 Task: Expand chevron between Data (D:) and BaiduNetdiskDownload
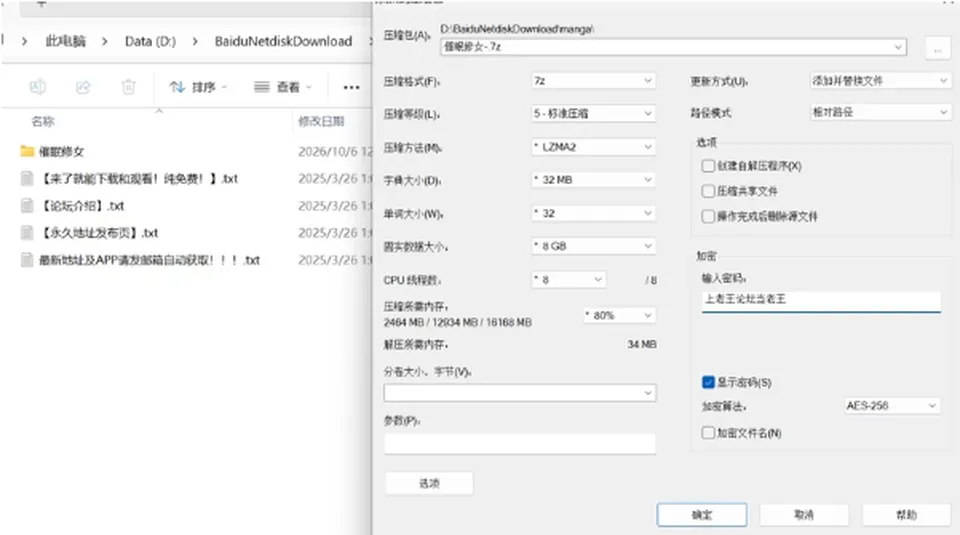[x=195, y=41]
